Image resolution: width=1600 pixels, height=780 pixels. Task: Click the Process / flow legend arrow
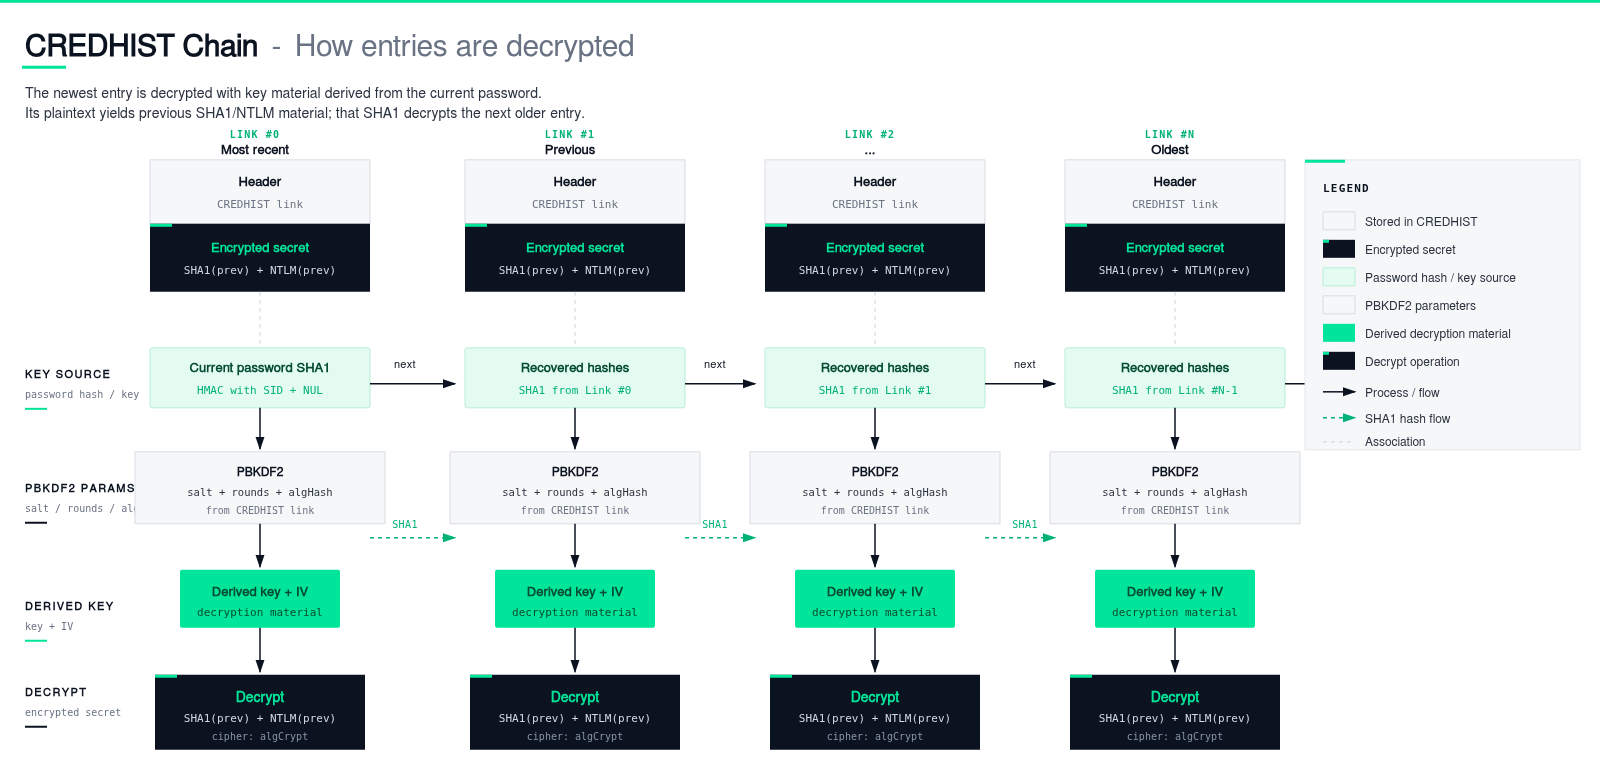tap(1339, 392)
